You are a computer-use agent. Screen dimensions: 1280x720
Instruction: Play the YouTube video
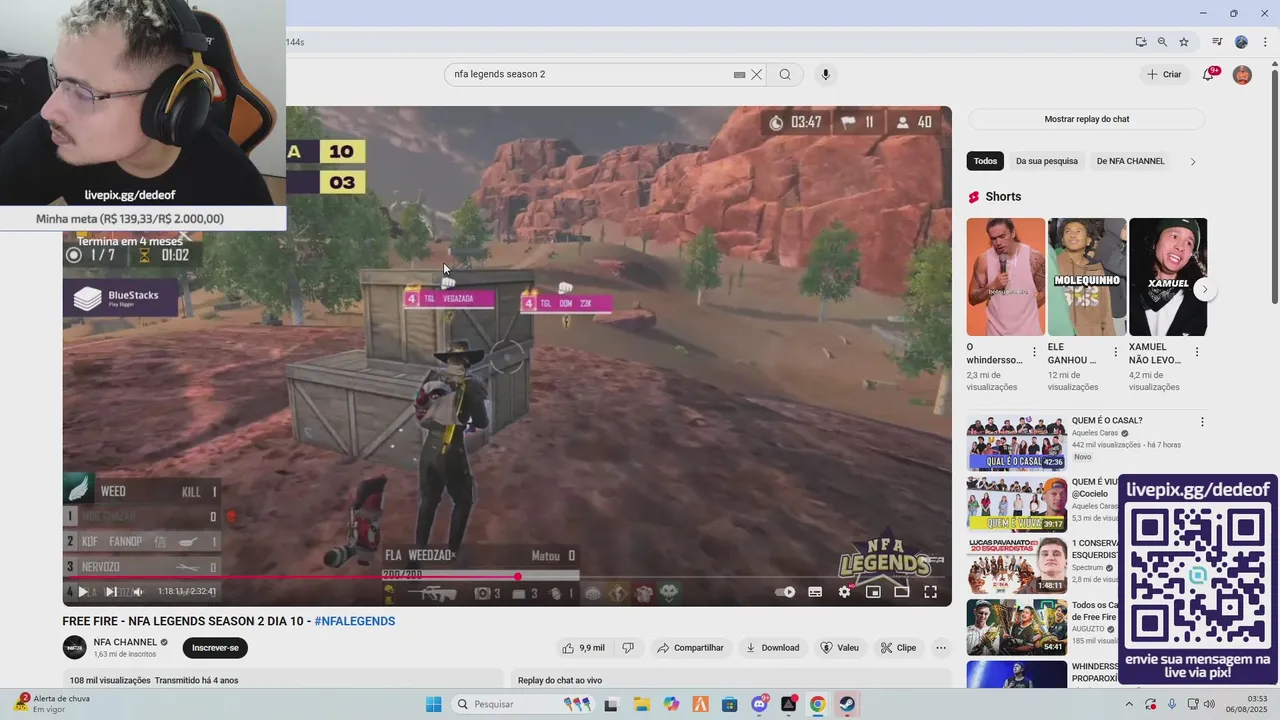(83, 592)
